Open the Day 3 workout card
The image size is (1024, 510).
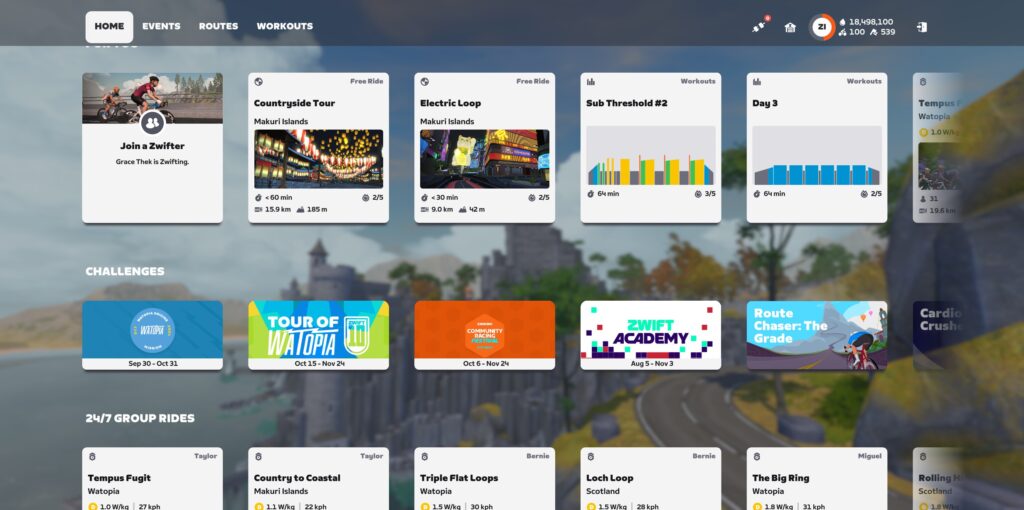(817, 148)
